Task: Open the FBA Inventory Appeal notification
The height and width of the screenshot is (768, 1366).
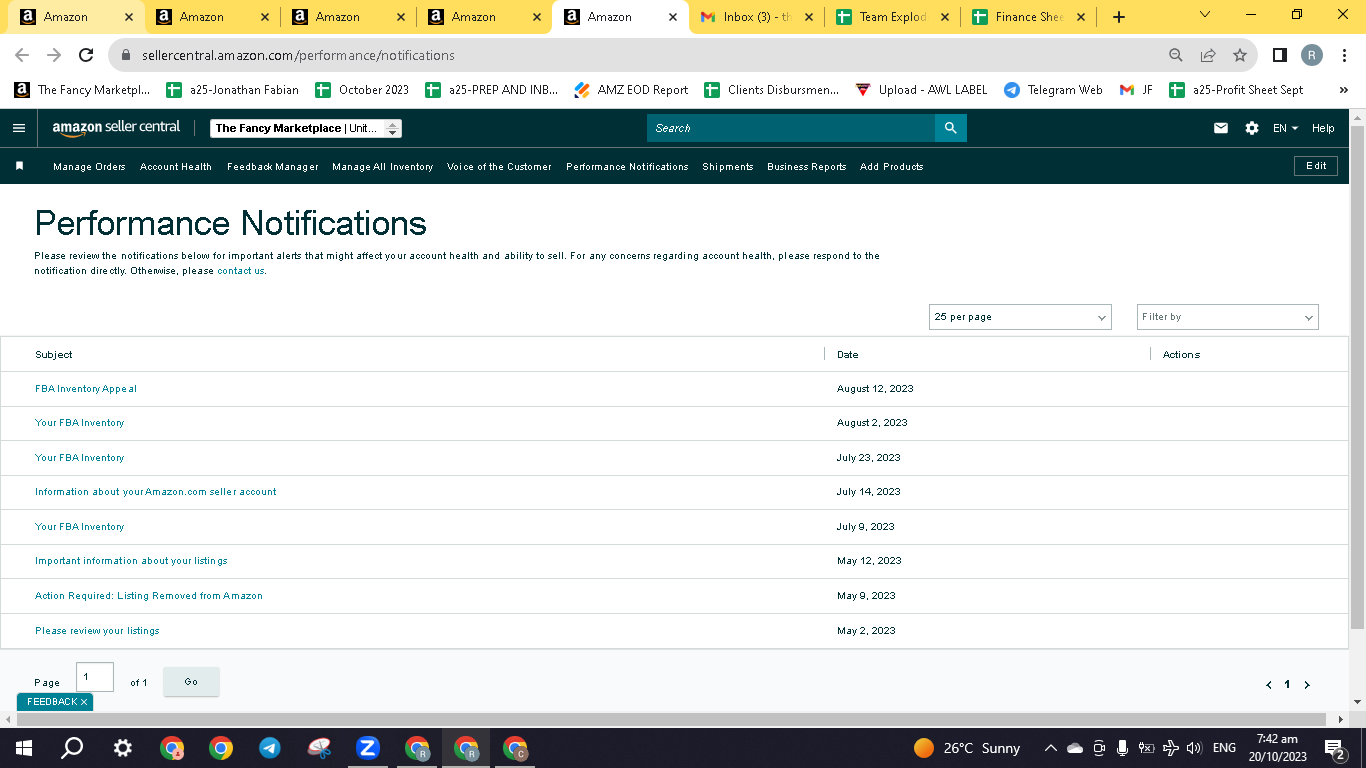Action: (x=86, y=389)
